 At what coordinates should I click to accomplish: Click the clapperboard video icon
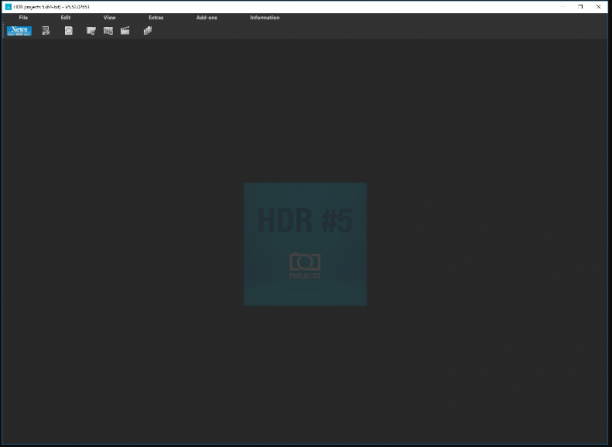click(125, 30)
